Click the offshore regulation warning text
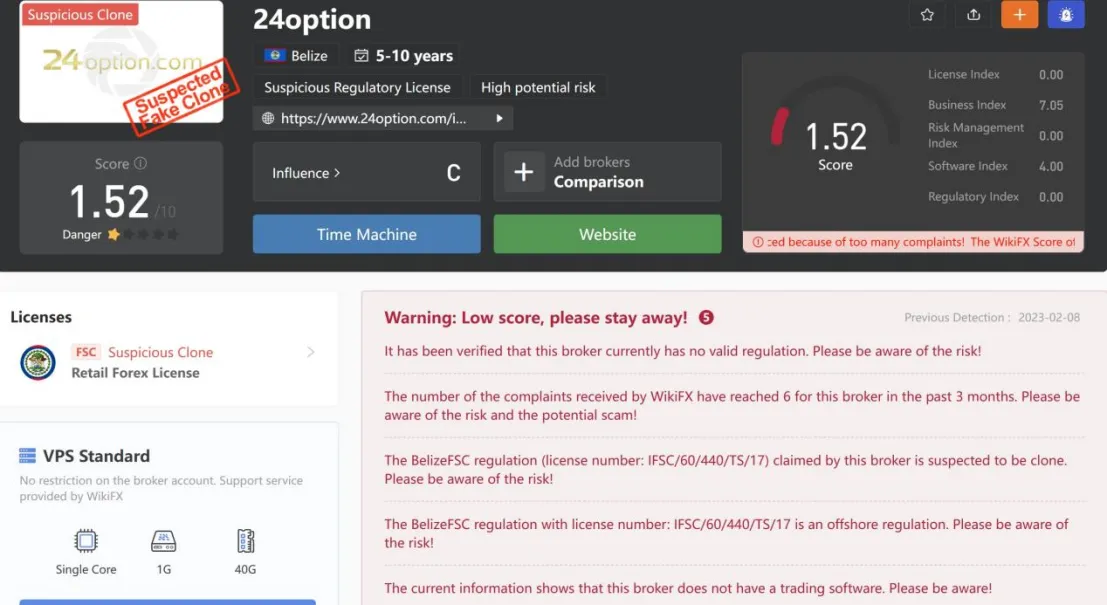Viewport: 1107px width, 605px height. coord(726,533)
